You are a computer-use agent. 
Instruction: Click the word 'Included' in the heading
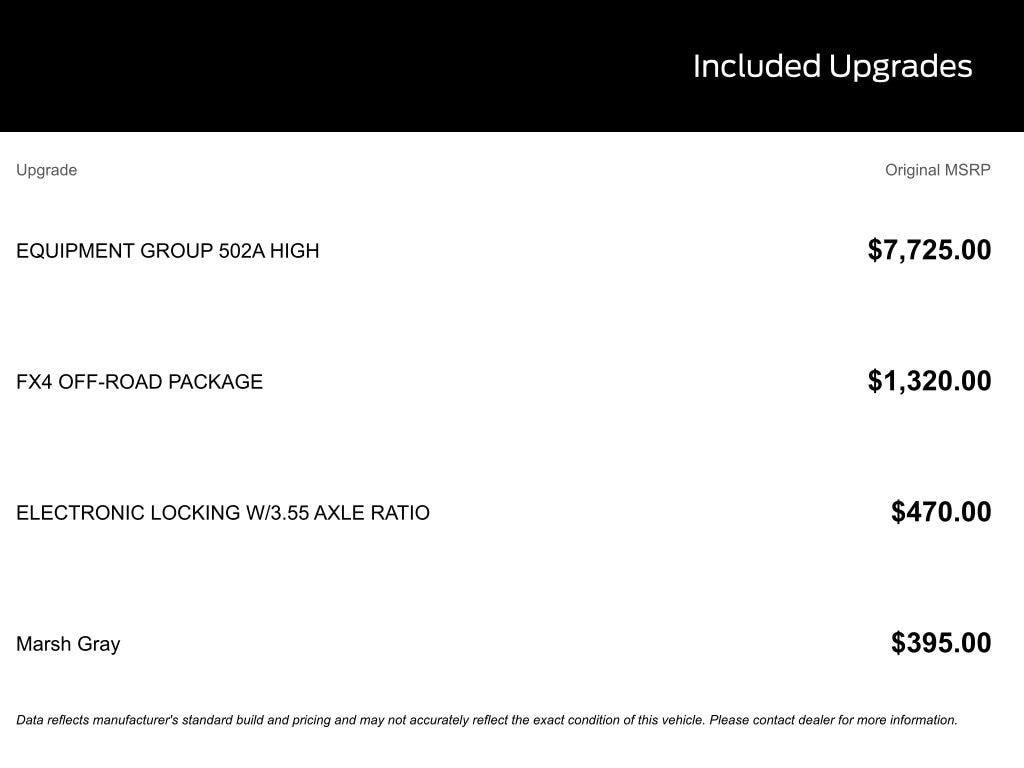tap(756, 66)
